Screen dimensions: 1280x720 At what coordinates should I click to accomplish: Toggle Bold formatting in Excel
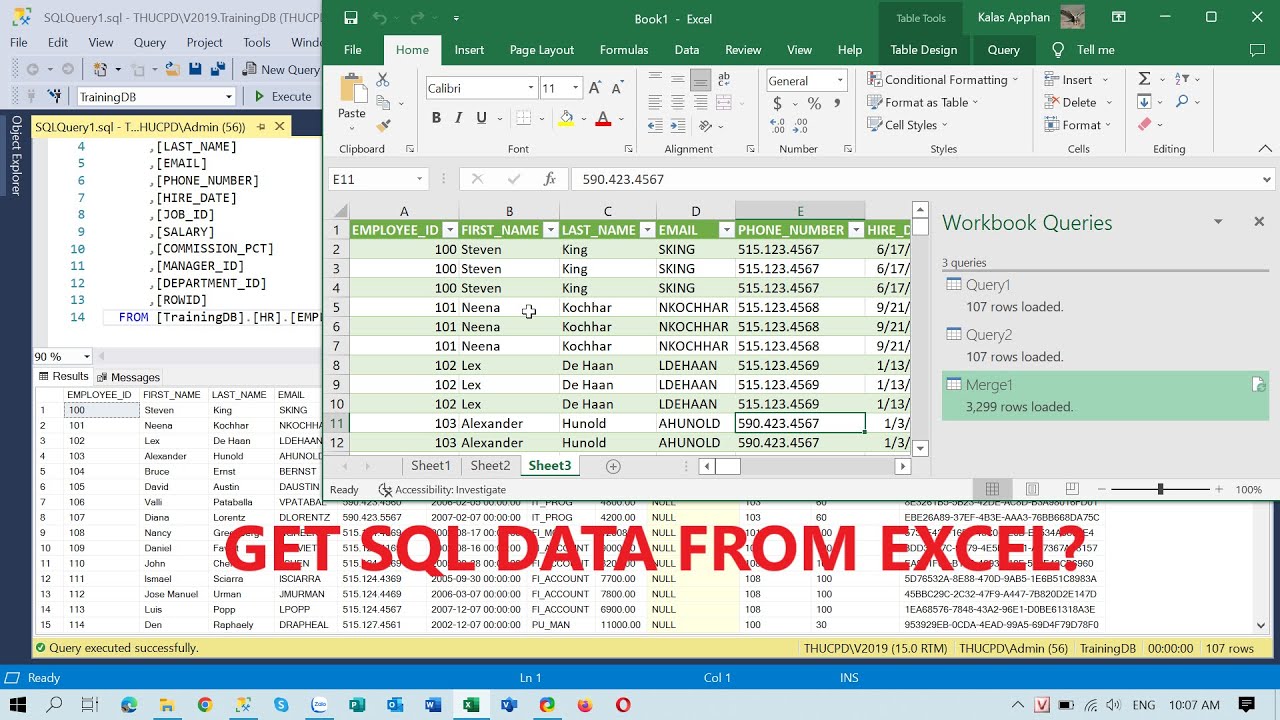pyautogui.click(x=436, y=118)
